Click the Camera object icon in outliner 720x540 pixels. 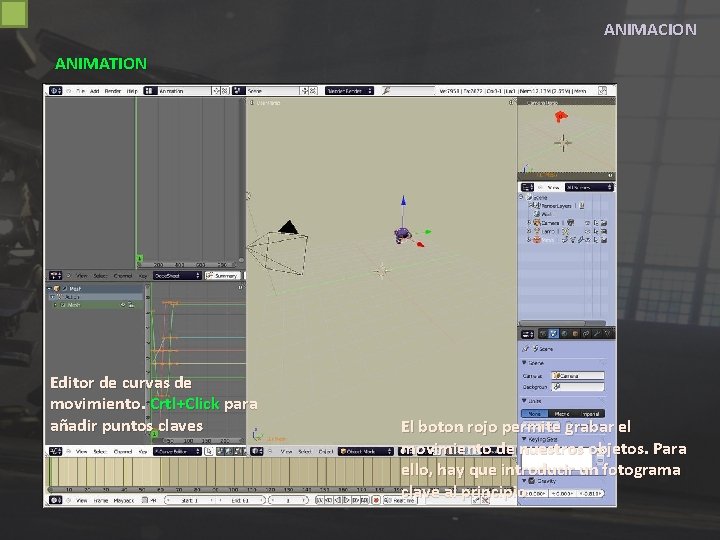point(536,223)
